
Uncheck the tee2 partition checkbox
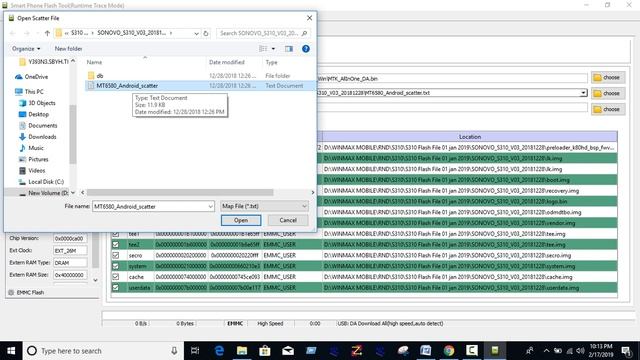click(116, 244)
